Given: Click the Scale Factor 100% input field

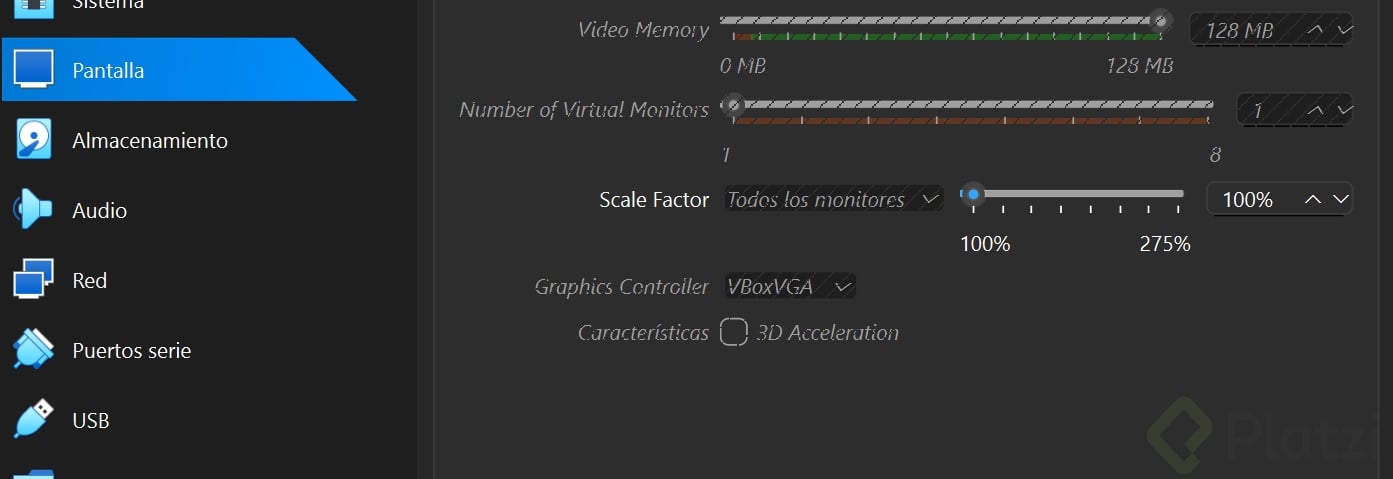Looking at the screenshot, I should click(x=1250, y=199).
